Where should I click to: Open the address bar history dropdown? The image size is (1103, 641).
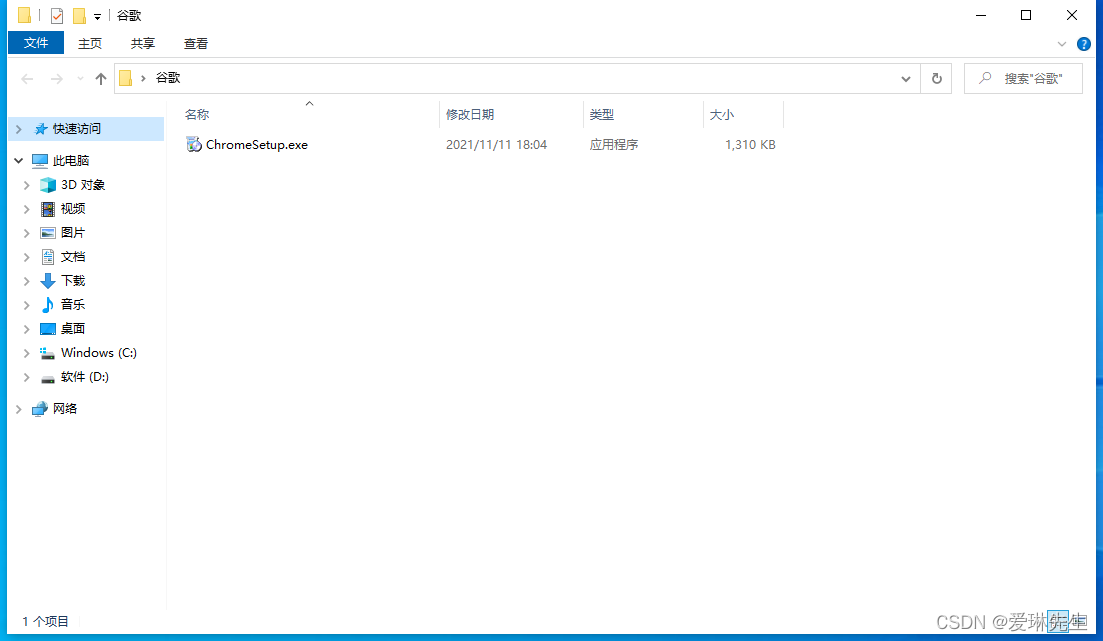tap(906, 79)
